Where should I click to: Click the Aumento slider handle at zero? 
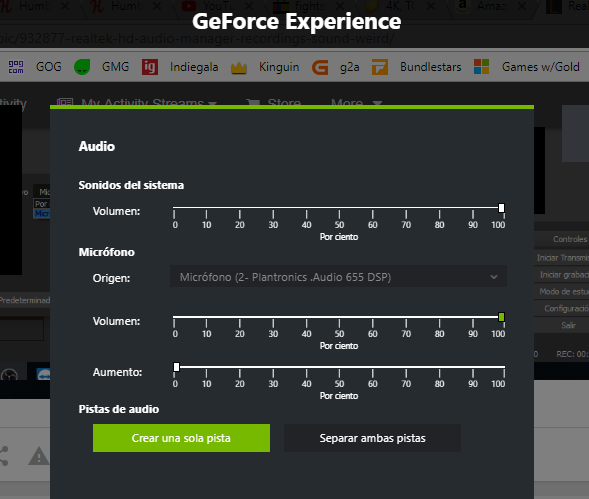tap(176, 367)
